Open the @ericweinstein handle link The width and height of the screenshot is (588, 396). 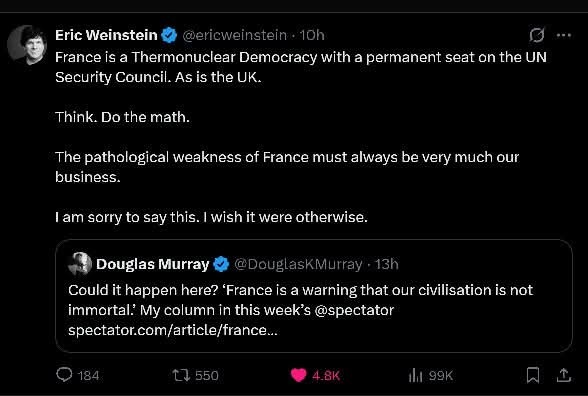[234, 35]
